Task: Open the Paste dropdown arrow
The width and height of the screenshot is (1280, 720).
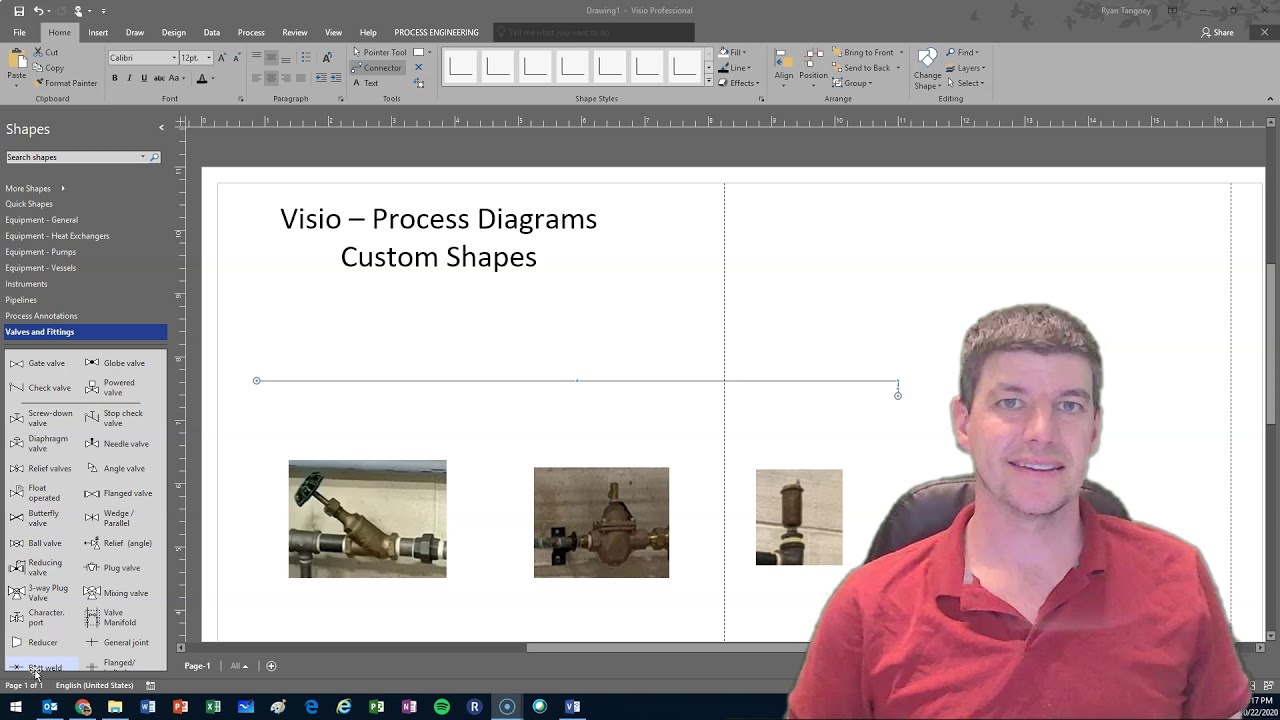Action: click(16, 84)
